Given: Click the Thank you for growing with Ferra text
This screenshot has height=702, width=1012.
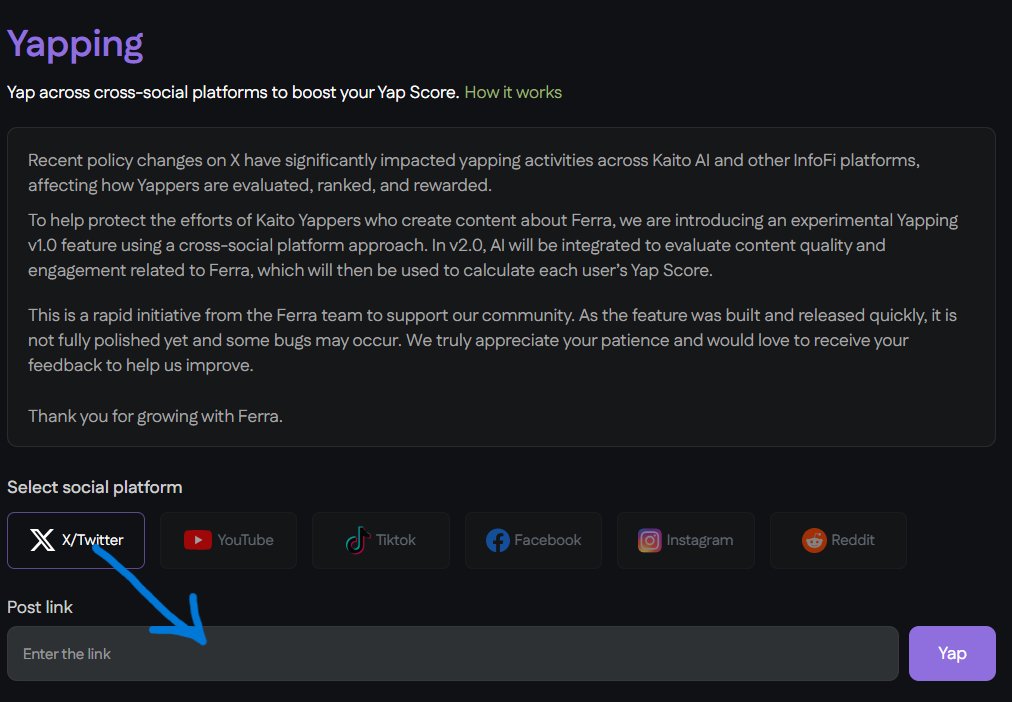Looking at the screenshot, I should click(155, 416).
